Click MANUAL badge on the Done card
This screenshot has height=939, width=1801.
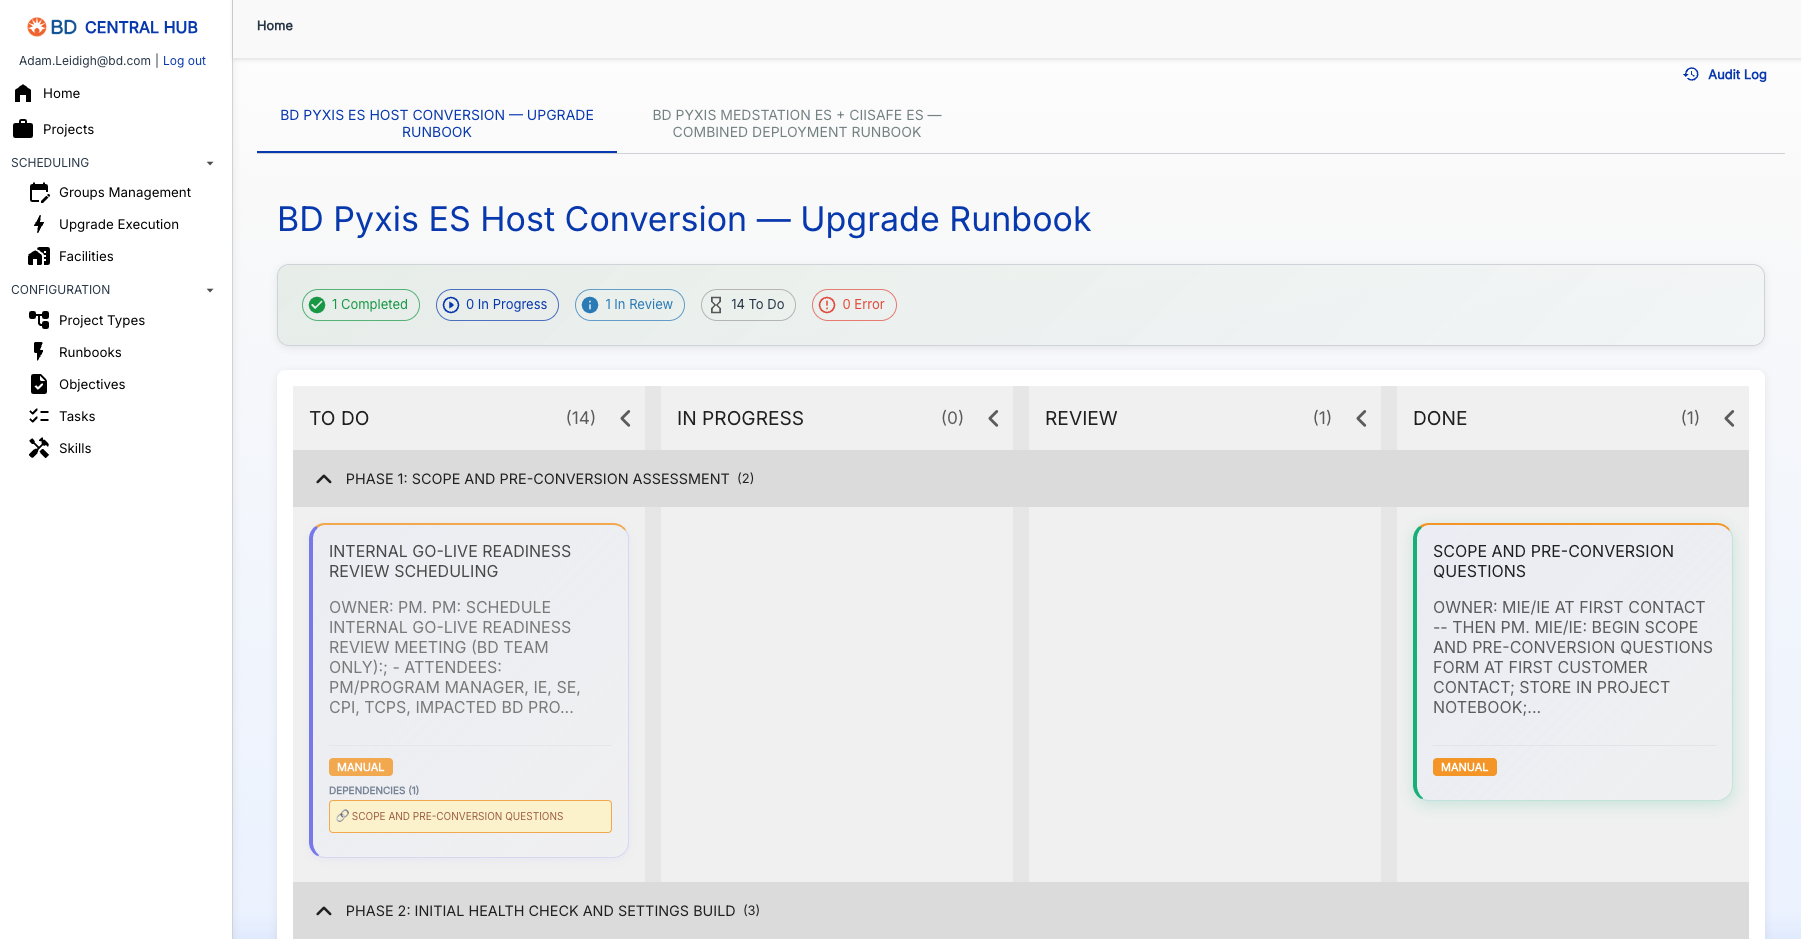pos(1465,767)
